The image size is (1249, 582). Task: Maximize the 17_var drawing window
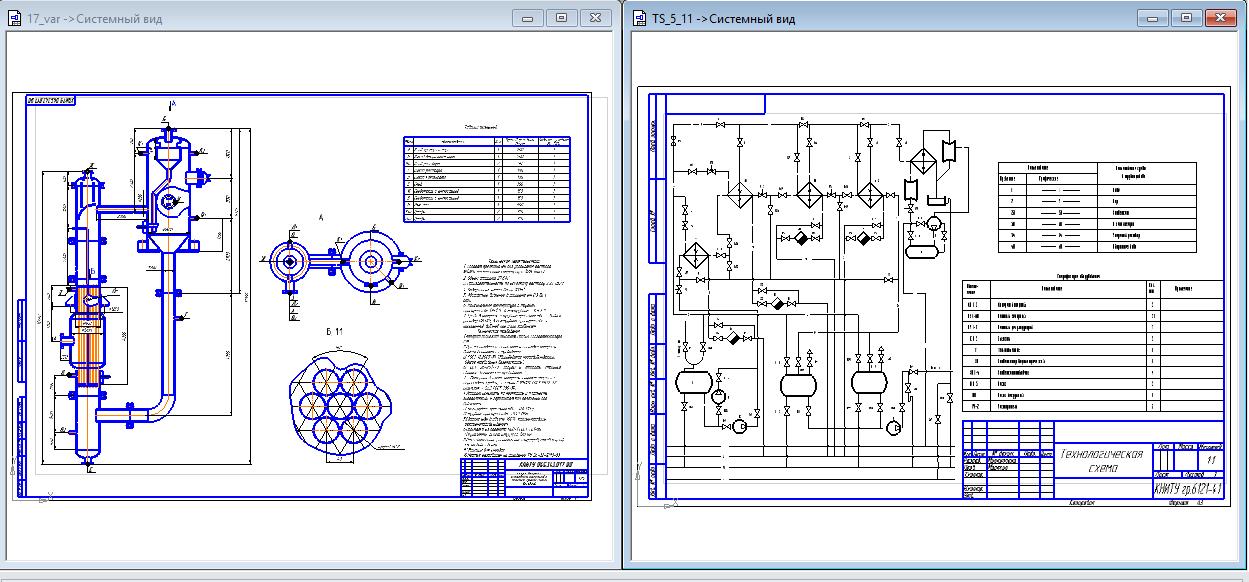coord(561,17)
